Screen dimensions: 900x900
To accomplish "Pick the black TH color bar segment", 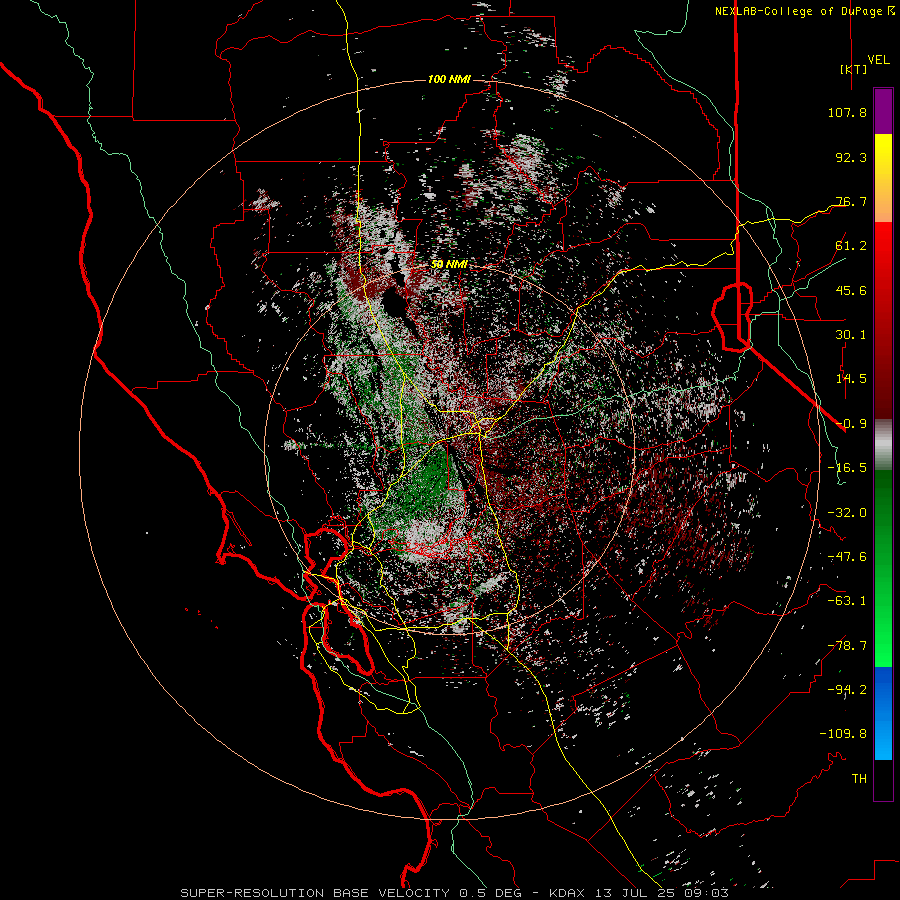I will coord(883,779).
